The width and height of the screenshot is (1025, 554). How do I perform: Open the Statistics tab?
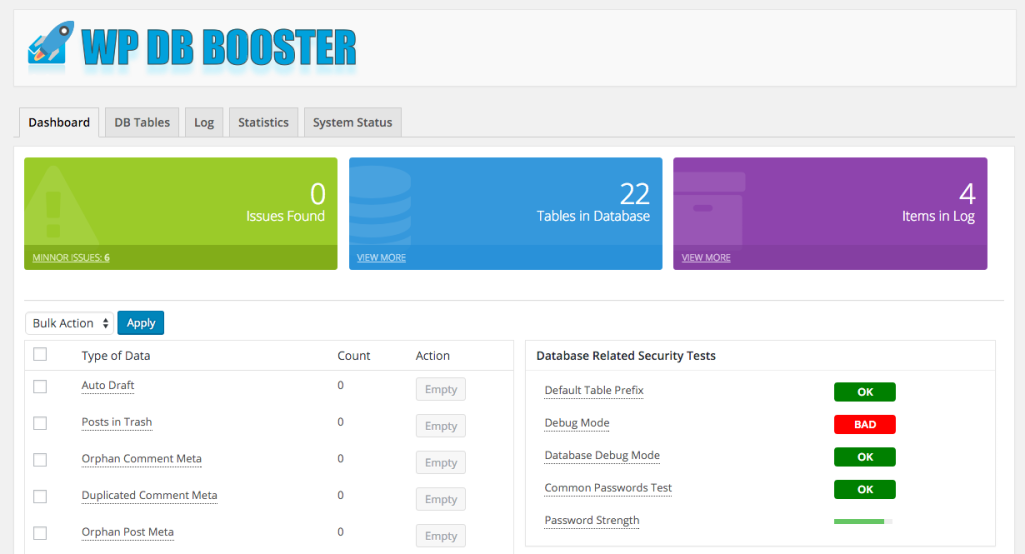point(263,122)
